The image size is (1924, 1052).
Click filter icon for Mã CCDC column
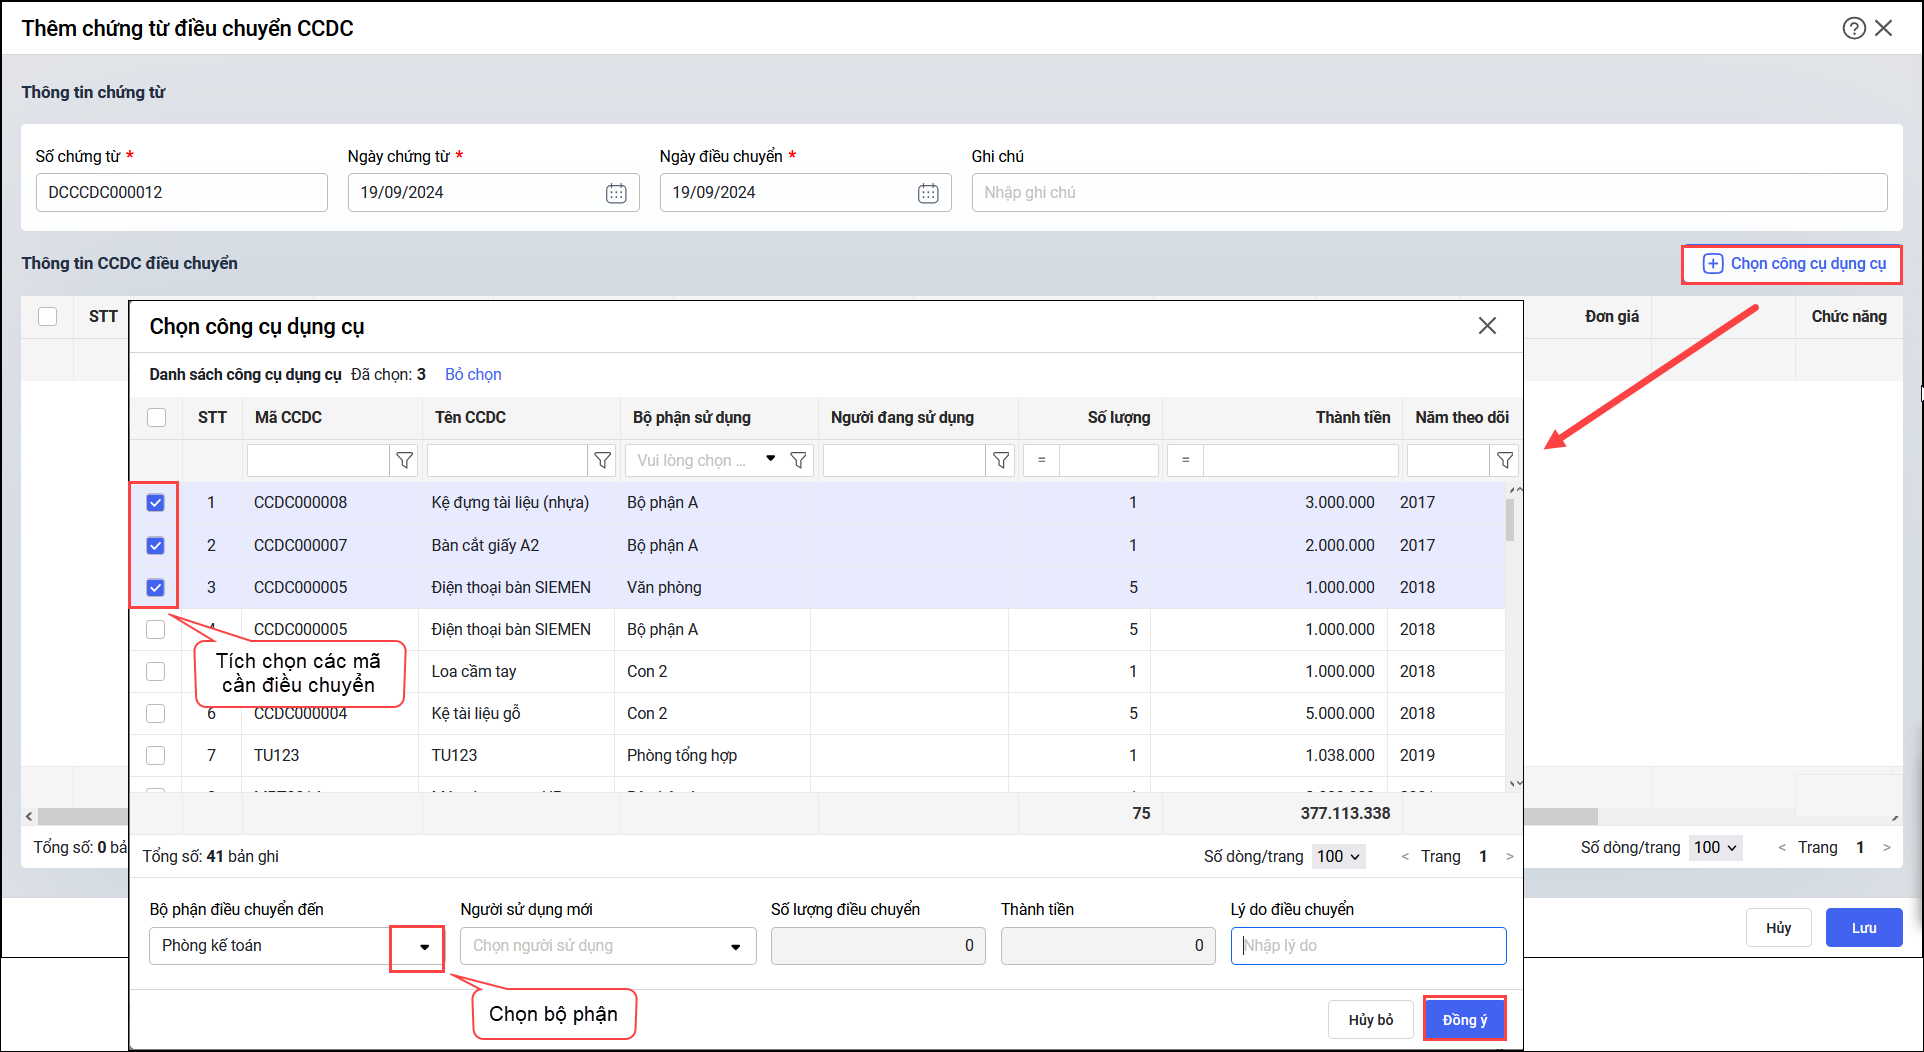coord(404,460)
